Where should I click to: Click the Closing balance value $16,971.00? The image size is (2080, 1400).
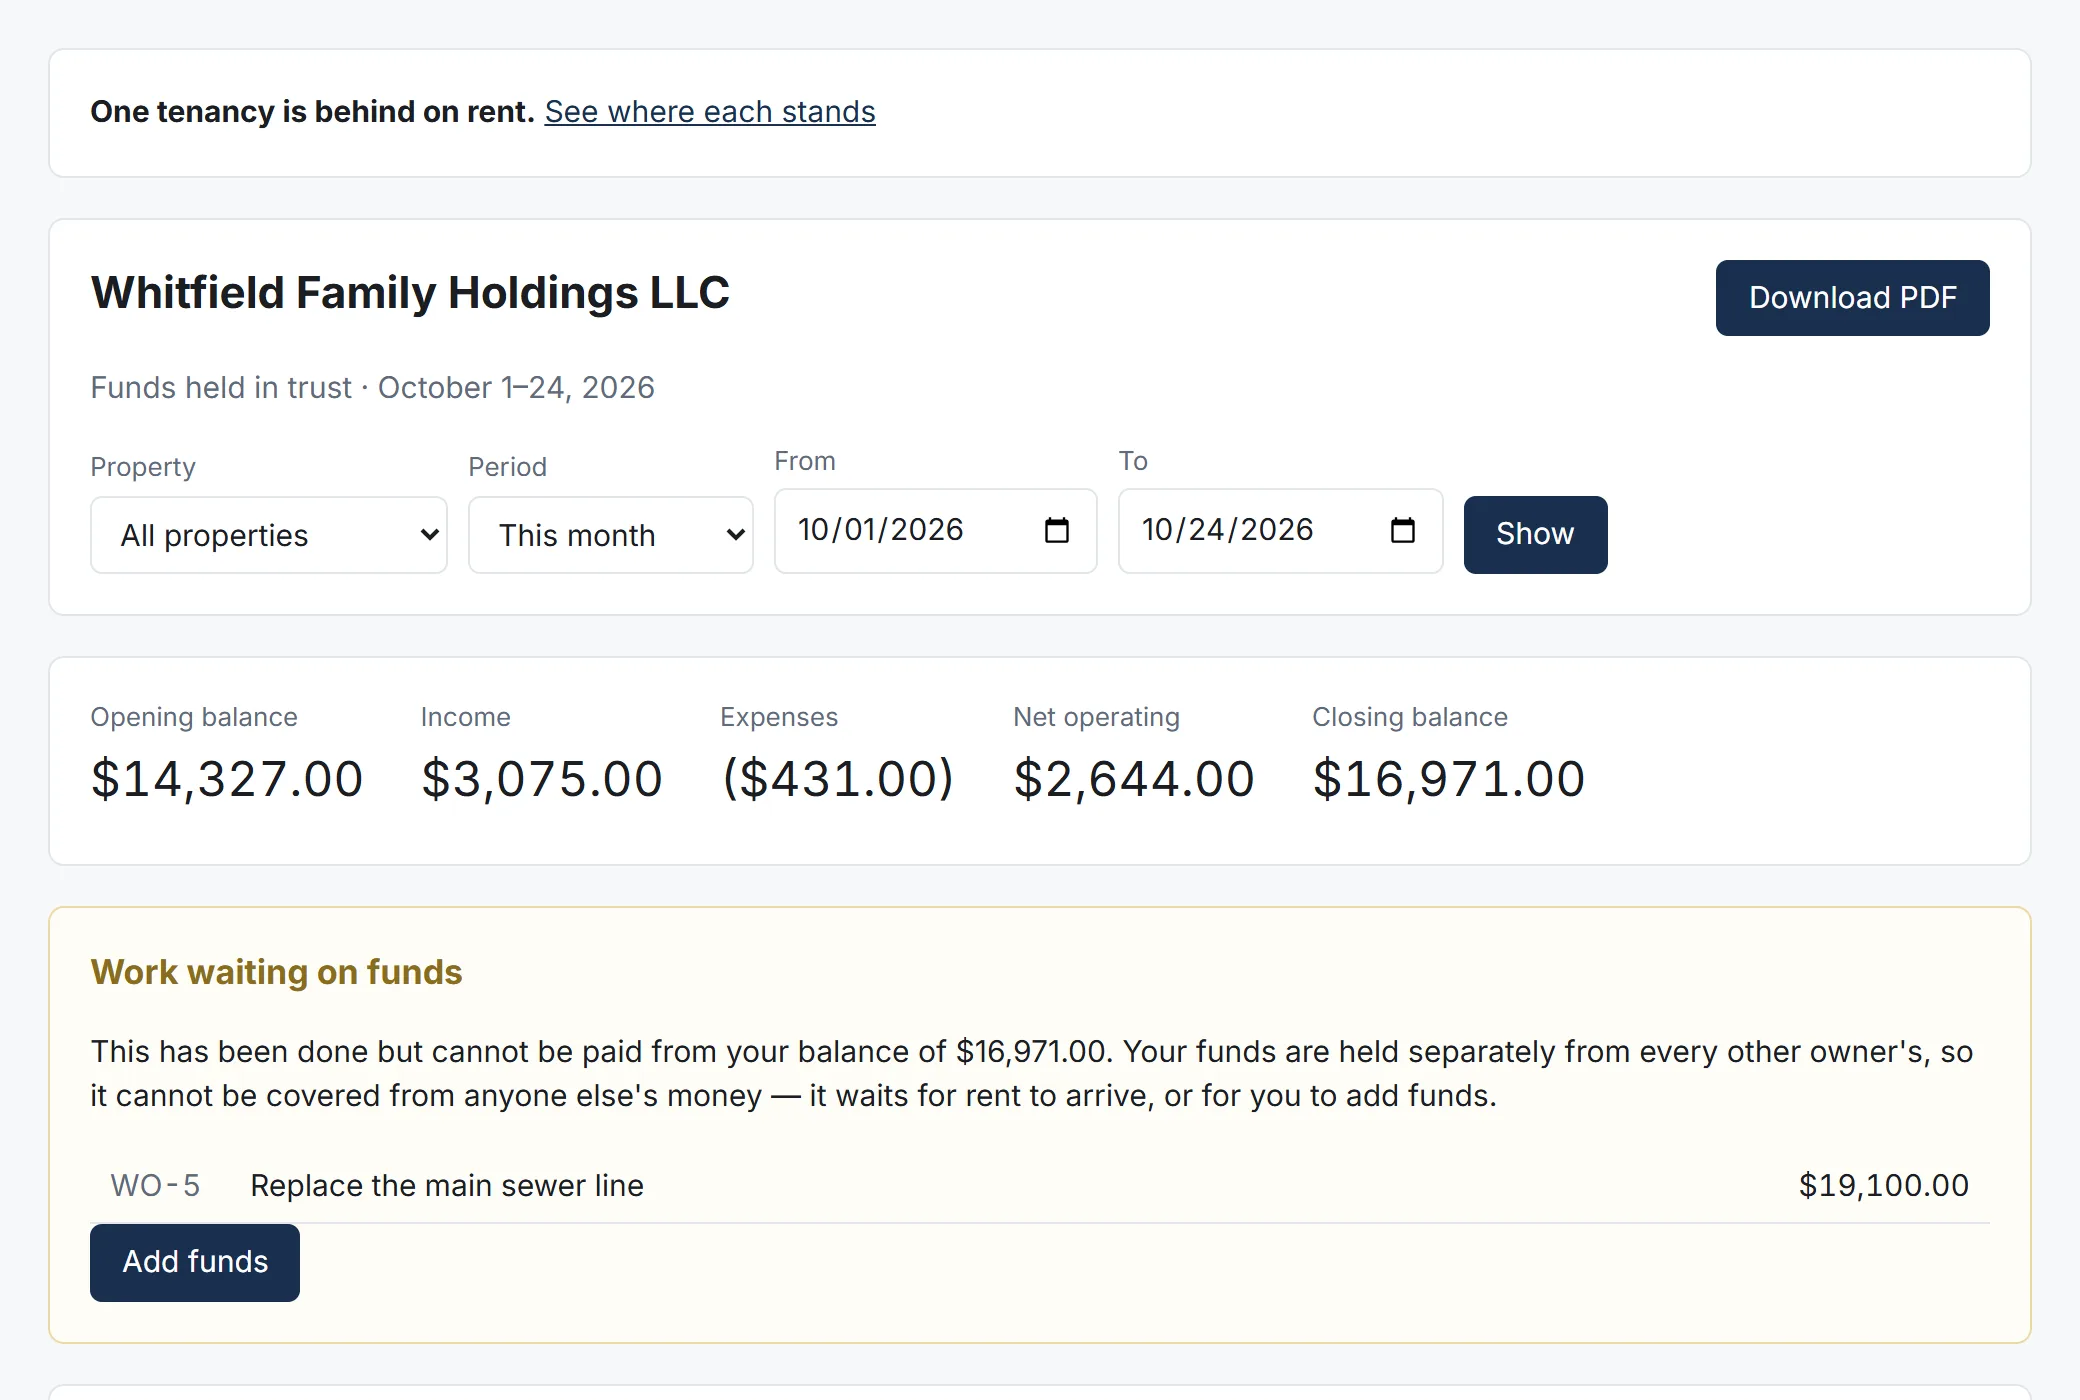tap(1449, 779)
